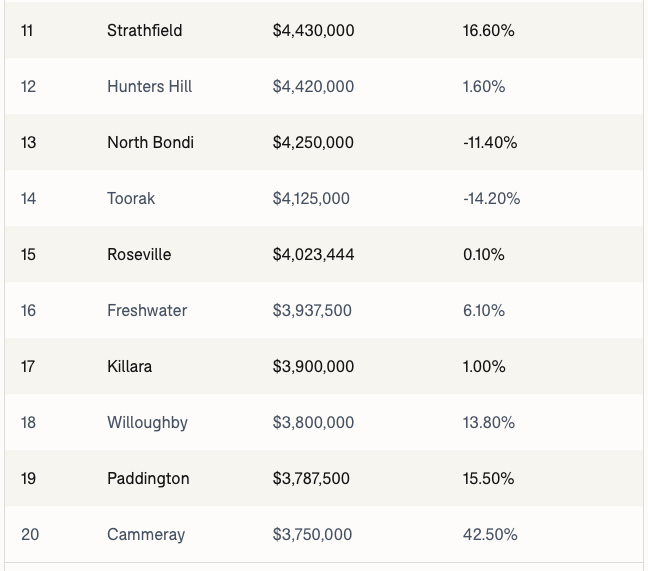The image size is (648, 571).
Task: Click the $3,937,500 price value
Action: click(312, 311)
